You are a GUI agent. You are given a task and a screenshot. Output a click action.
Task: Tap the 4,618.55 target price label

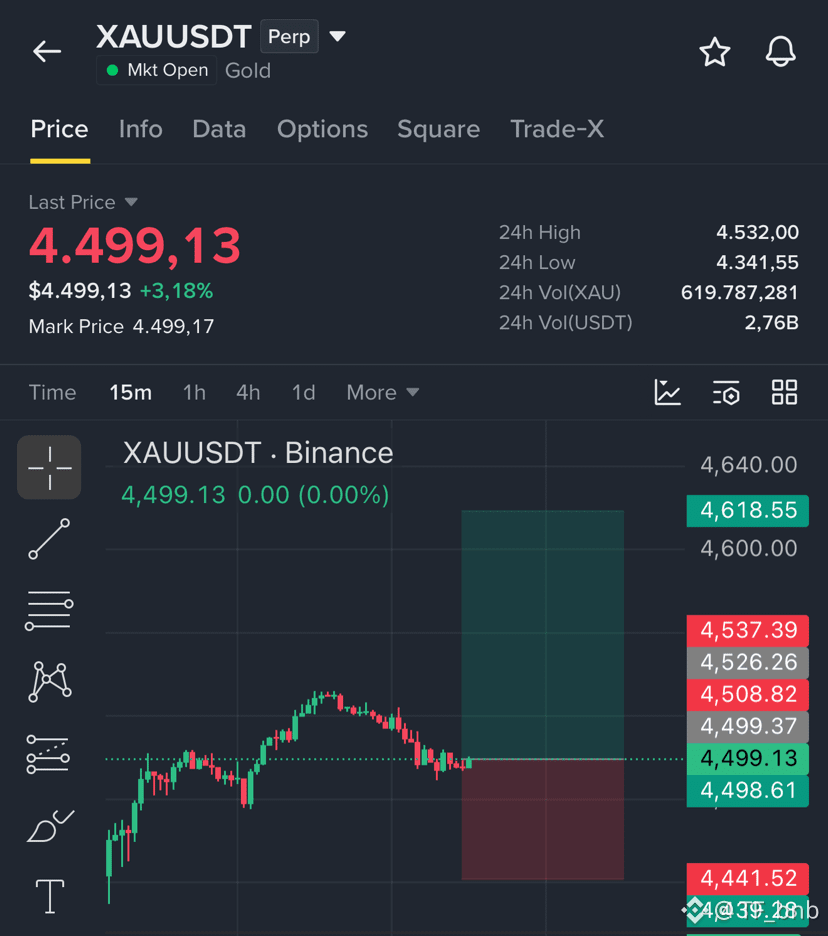click(x=747, y=510)
